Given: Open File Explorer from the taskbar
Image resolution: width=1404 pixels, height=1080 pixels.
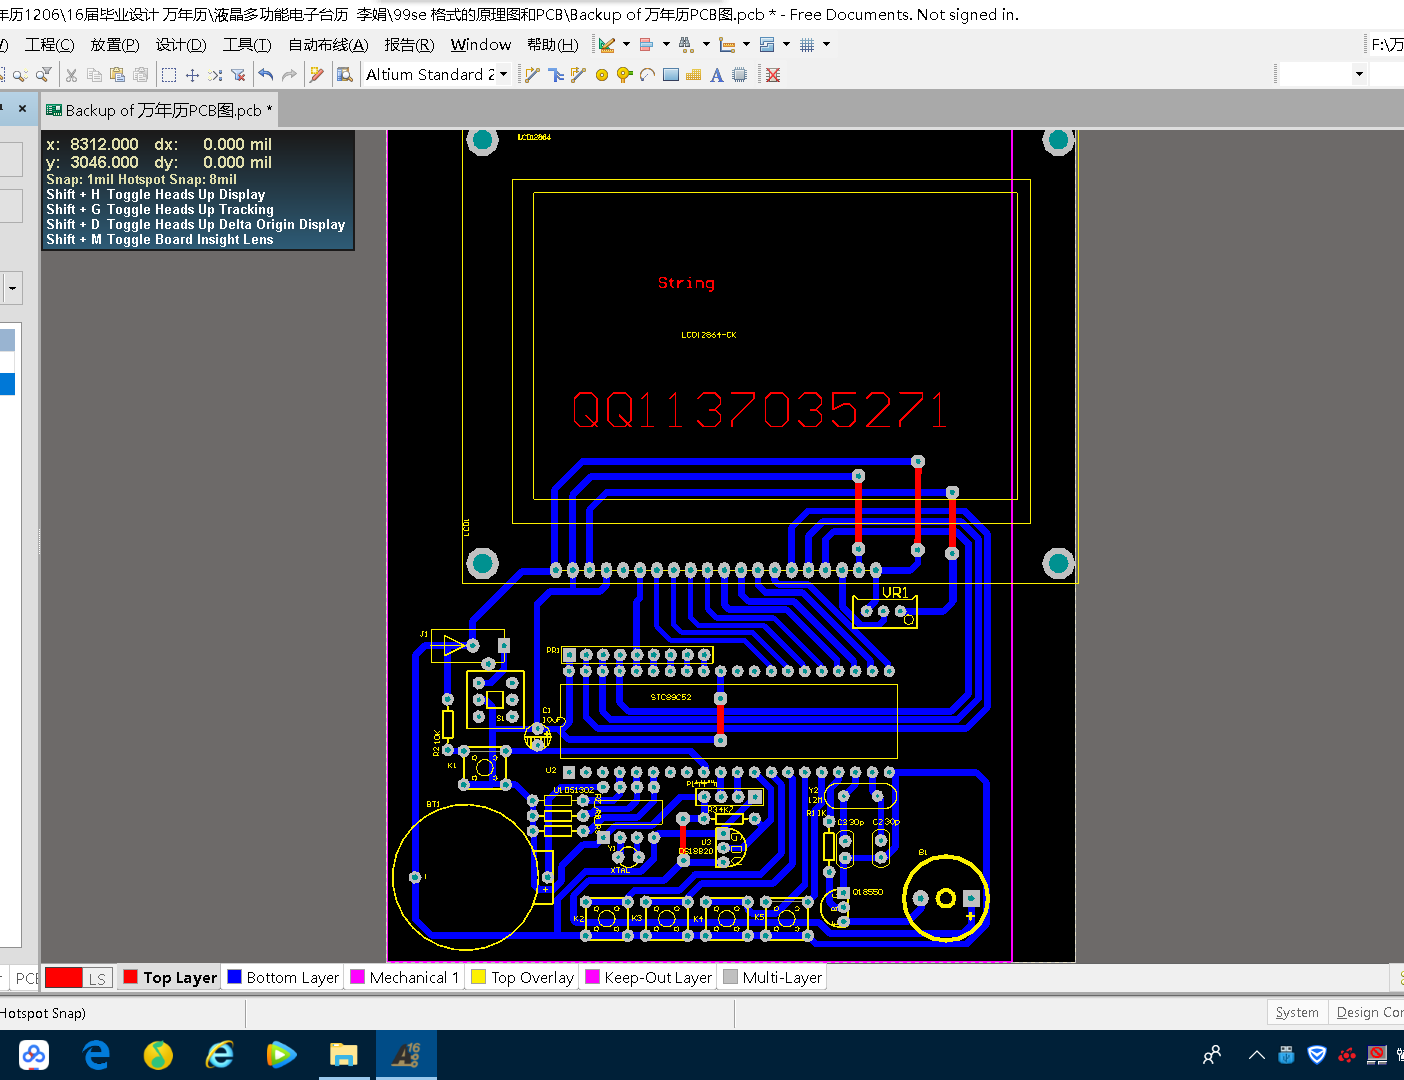Looking at the screenshot, I should pos(344,1055).
